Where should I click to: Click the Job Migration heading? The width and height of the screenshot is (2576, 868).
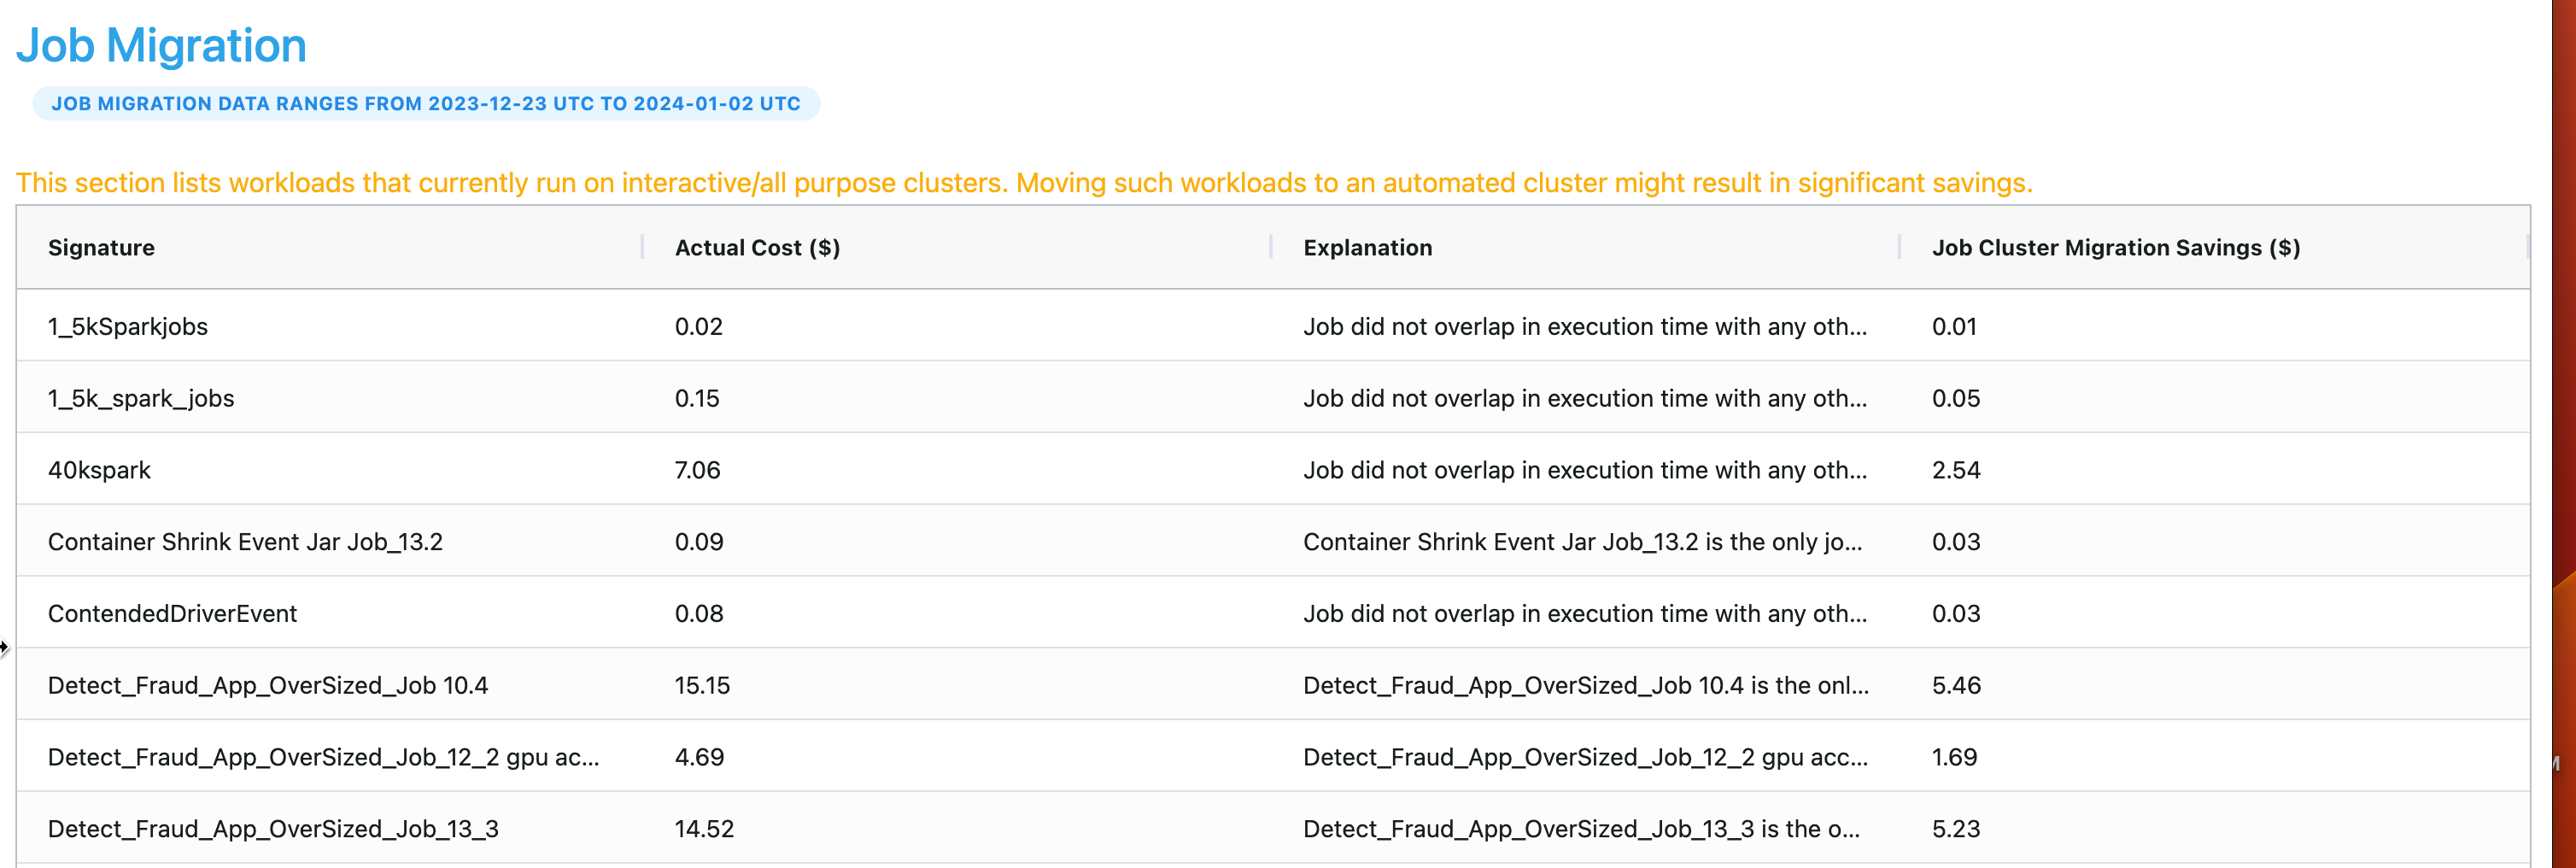[x=161, y=46]
